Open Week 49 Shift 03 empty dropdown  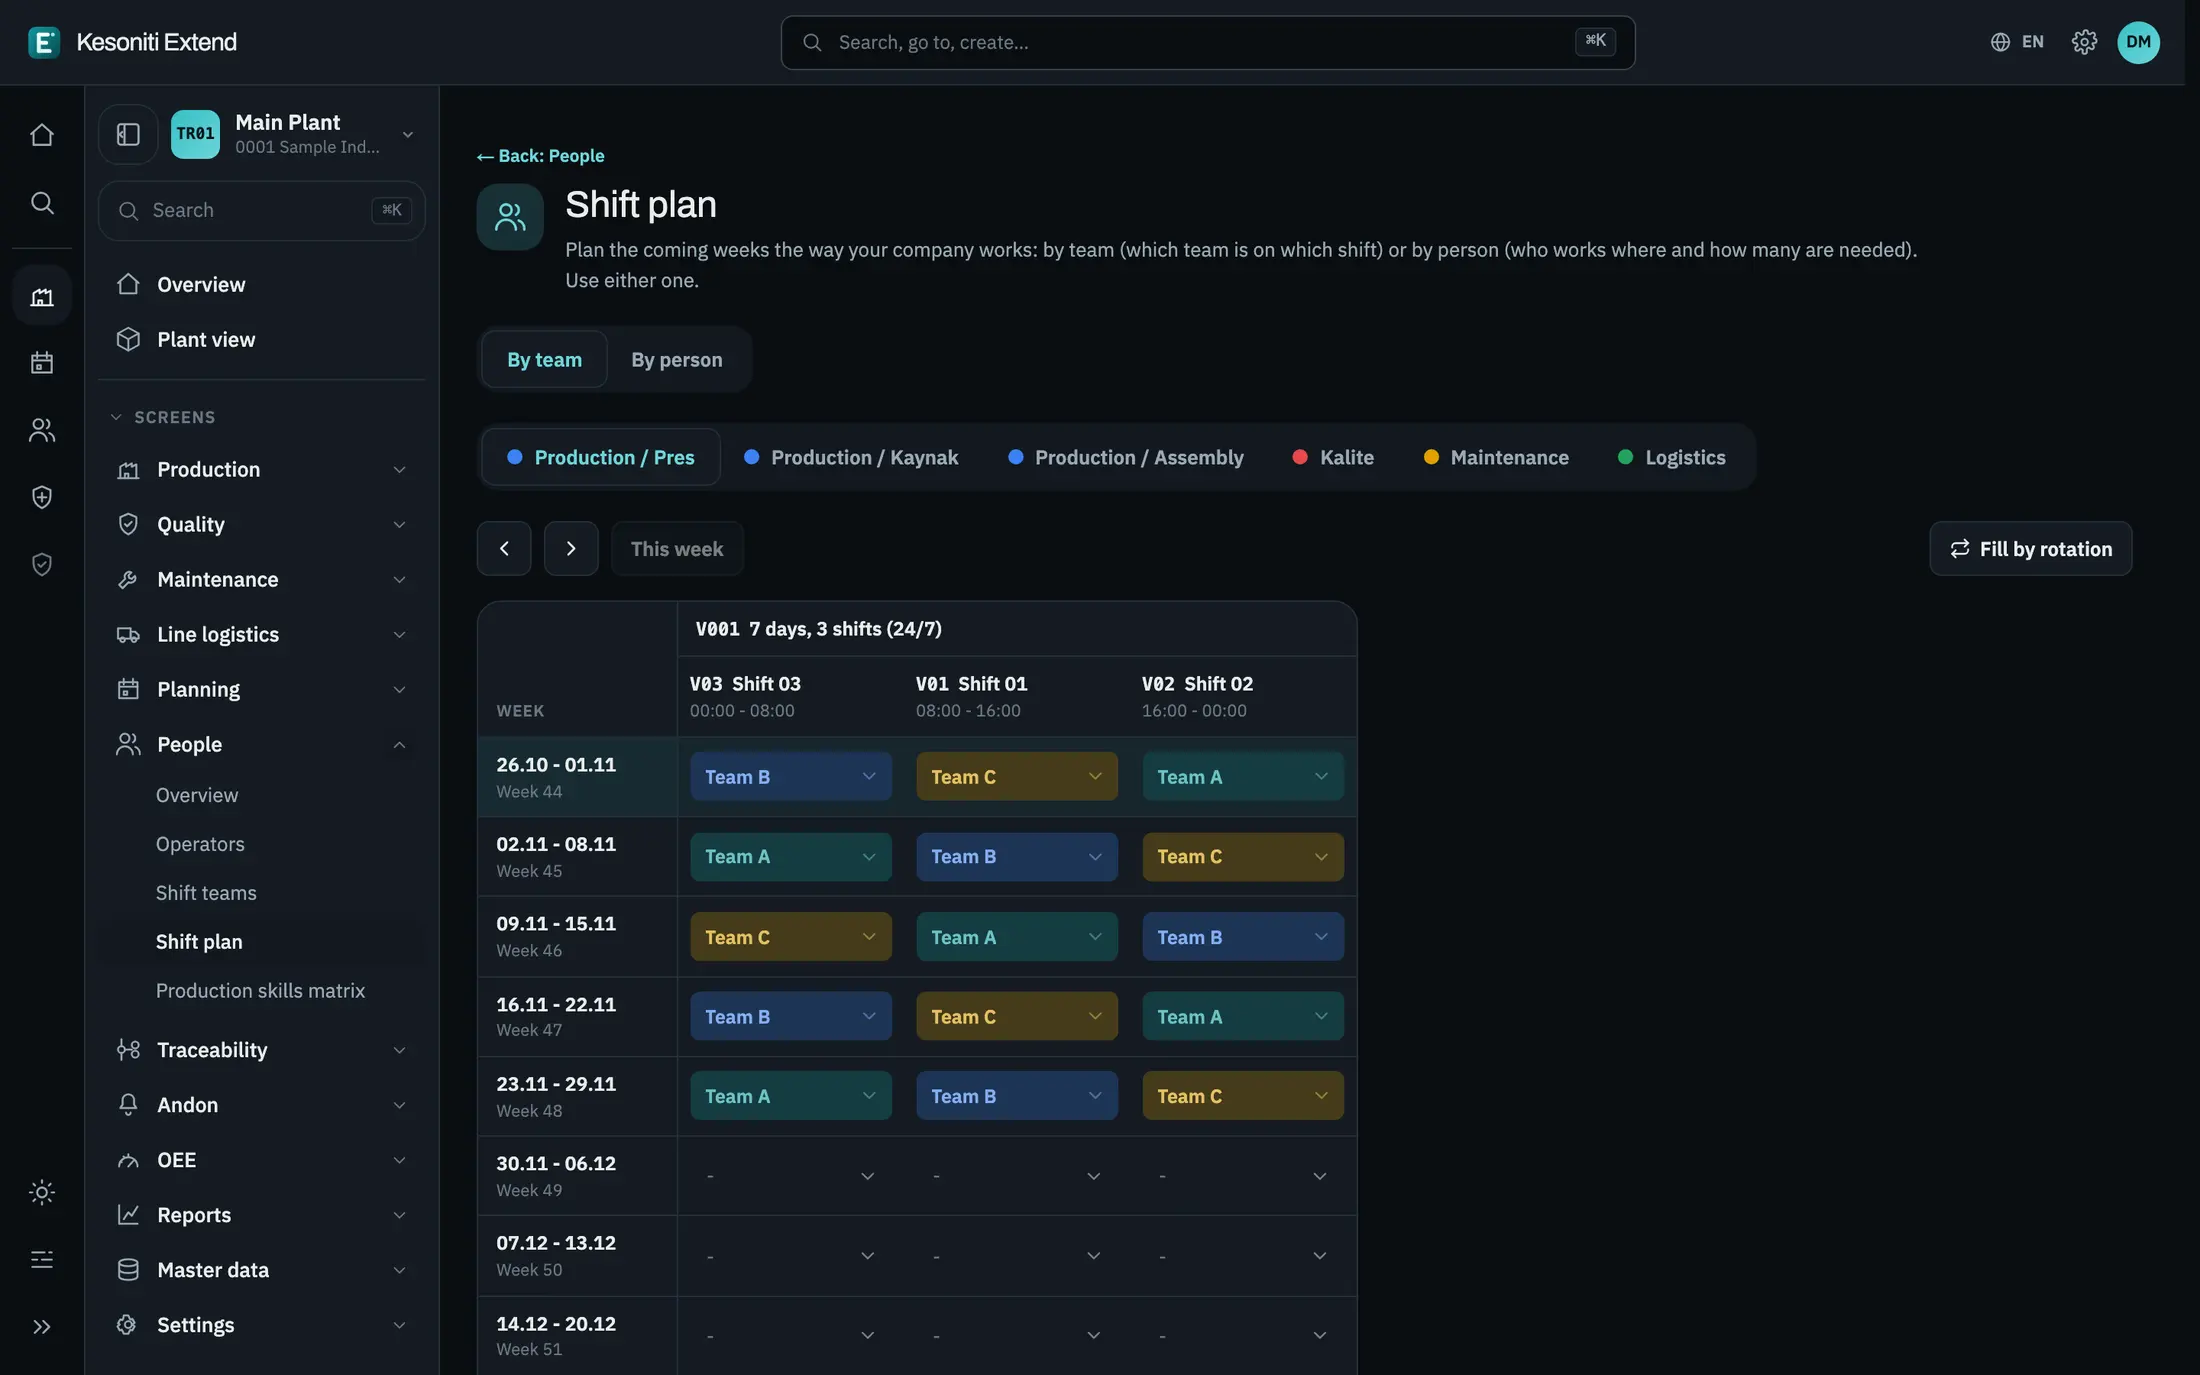(x=791, y=1176)
